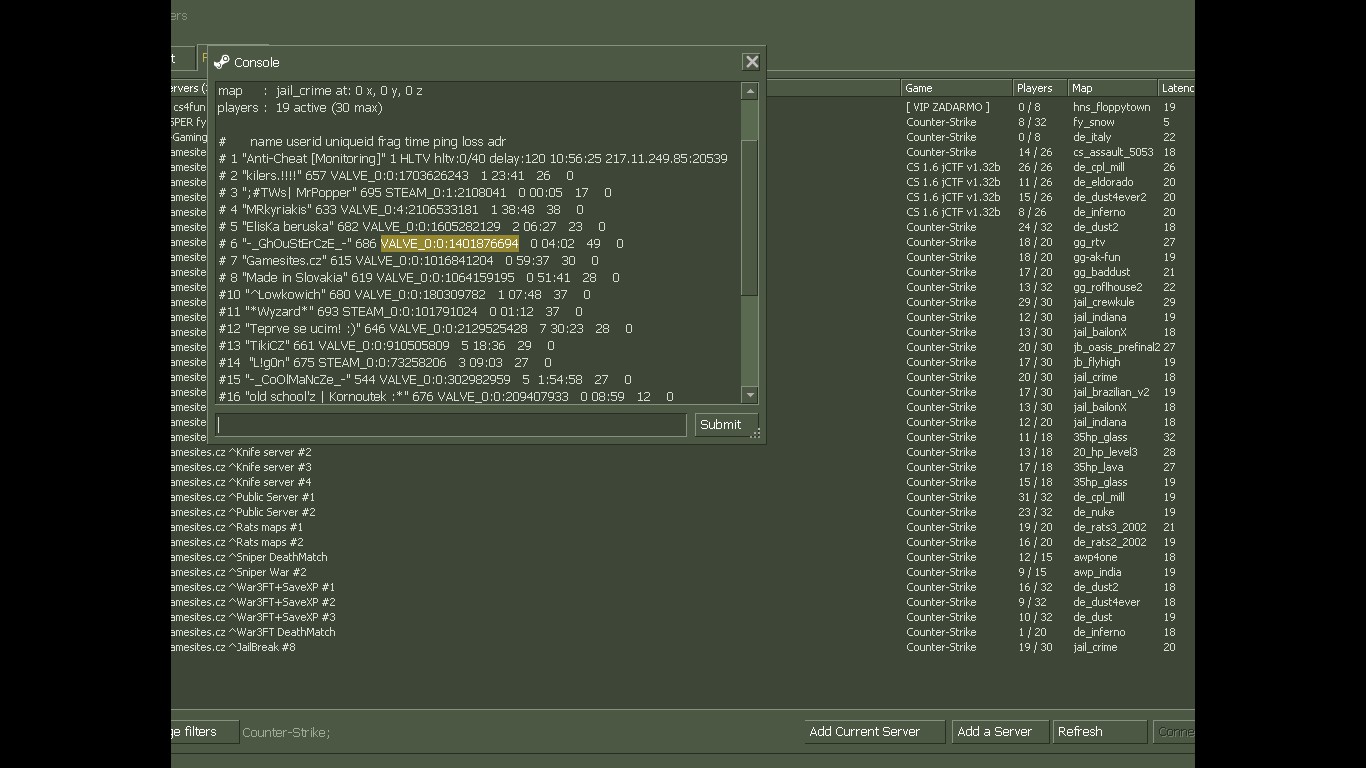Click the Steam logo icon in Console title
The image size is (1366, 768).
pos(222,62)
